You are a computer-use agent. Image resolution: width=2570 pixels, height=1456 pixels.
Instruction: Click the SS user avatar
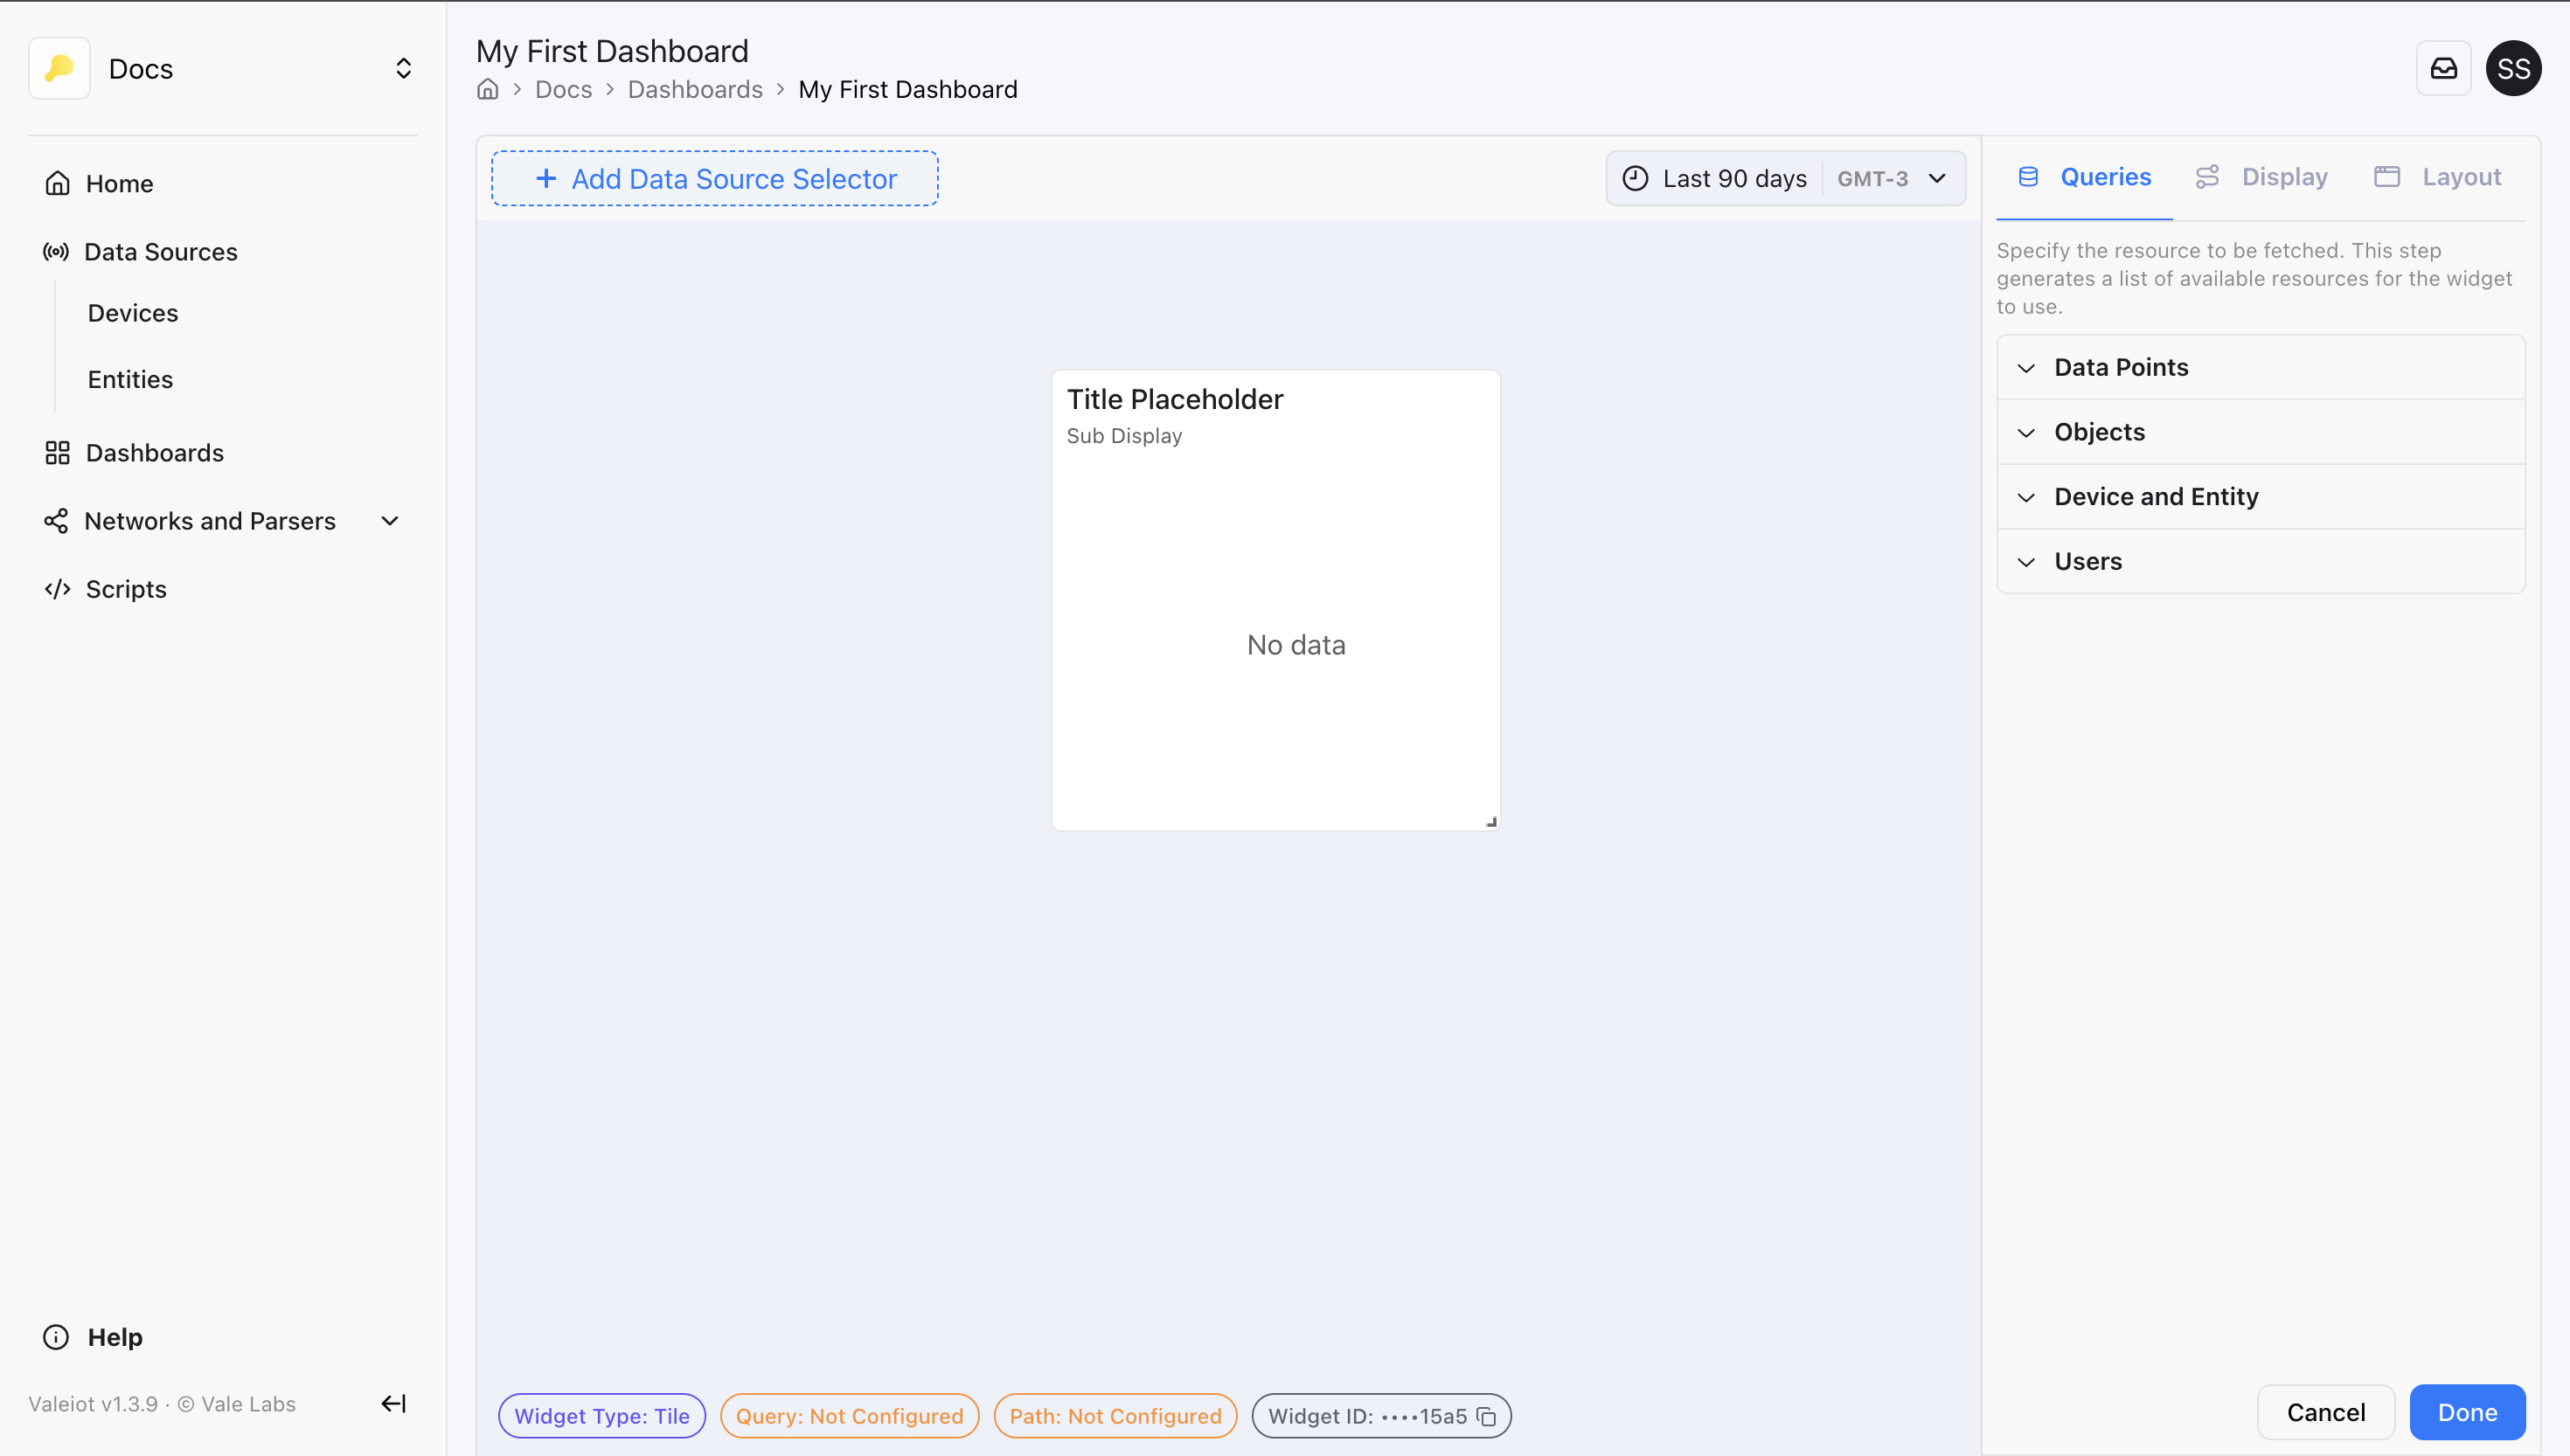pyautogui.click(x=2515, y=68)
